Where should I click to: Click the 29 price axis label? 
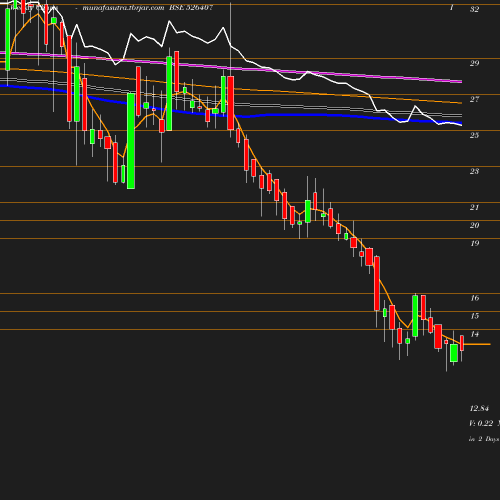tap(474, 63)
